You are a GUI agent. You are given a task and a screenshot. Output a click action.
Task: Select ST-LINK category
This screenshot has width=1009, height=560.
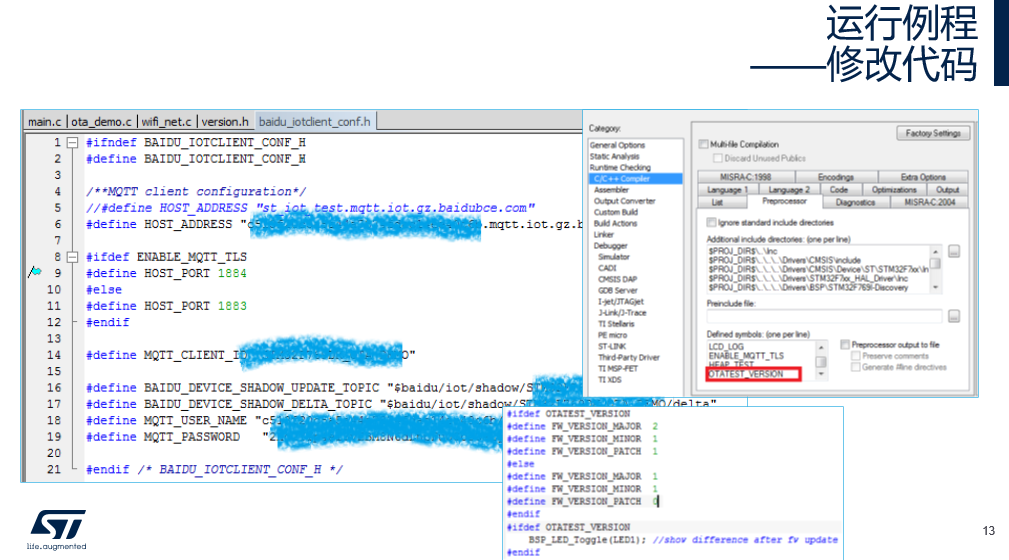[611, 346]
